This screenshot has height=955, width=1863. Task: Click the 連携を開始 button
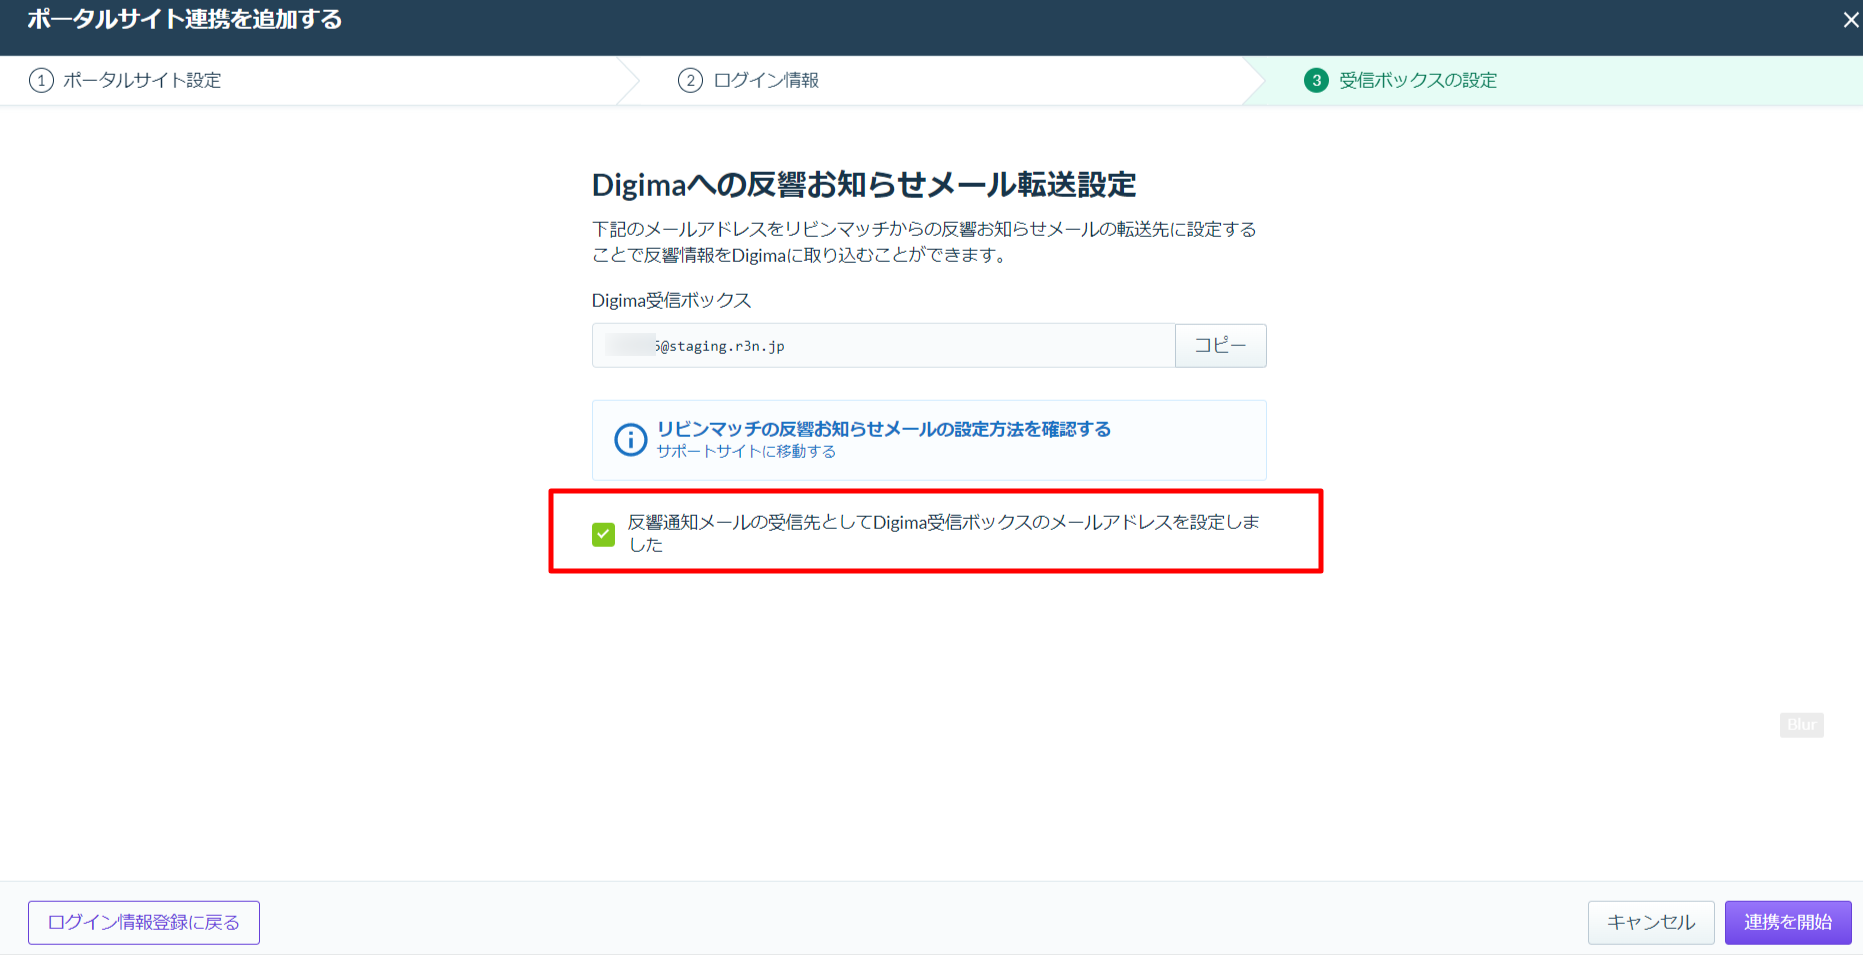pyautogui.click(x=1788, y=922)
